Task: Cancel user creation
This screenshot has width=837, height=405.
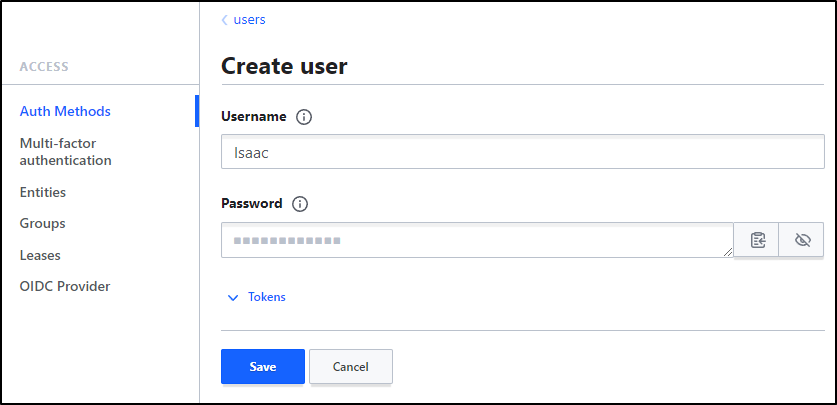Action: [351, 367]
